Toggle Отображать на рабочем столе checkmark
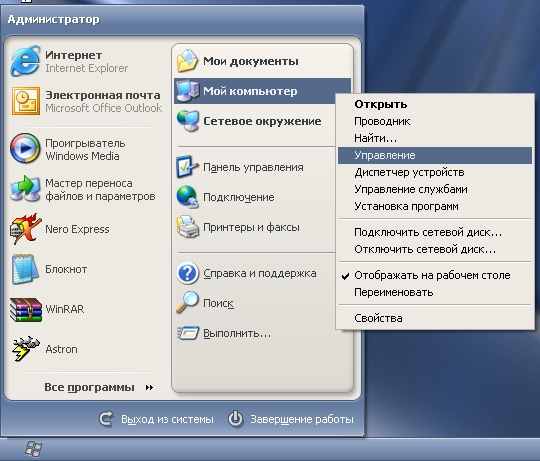The height and width of the screenshot is (461, 540). coord(345,276)
